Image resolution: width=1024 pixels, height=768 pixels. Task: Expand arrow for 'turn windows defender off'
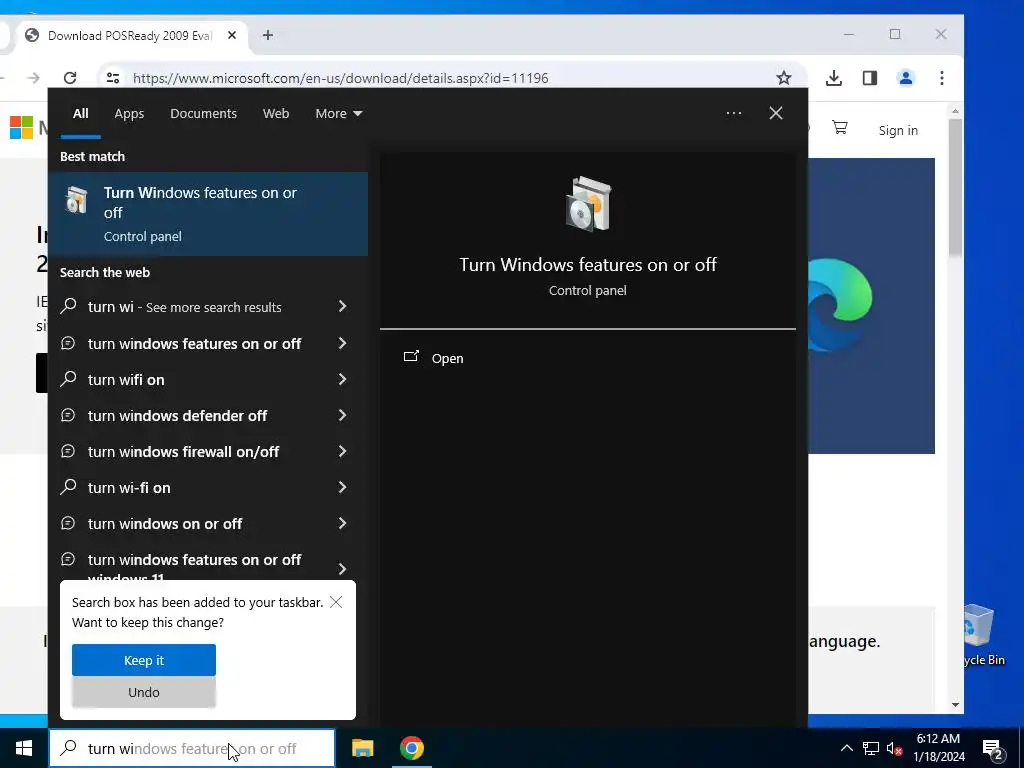tap(342, 415)
